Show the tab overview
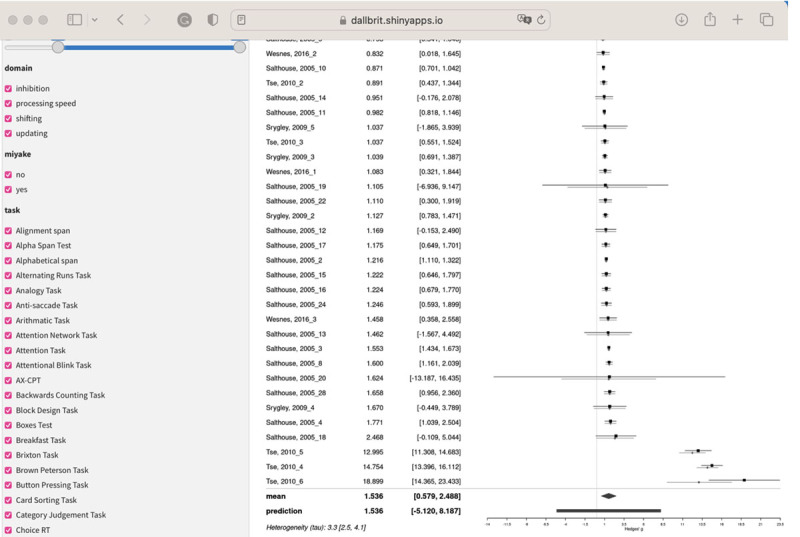The image size is (800, 537). pyautogui.click(x=766, y=19)
